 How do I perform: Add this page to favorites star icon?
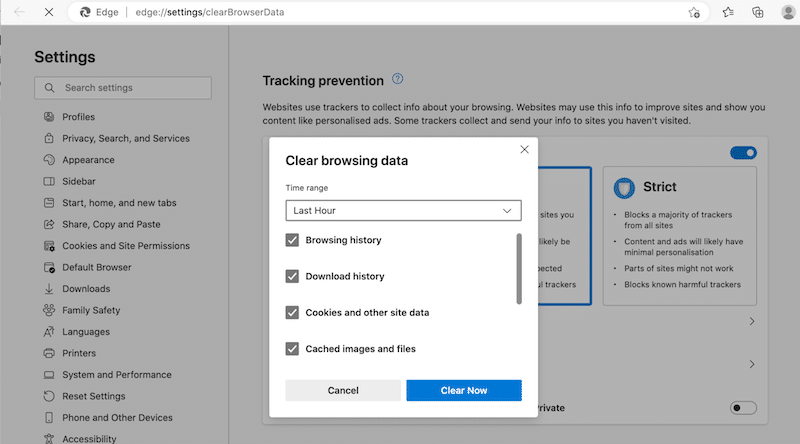click(x=694, y=12)
